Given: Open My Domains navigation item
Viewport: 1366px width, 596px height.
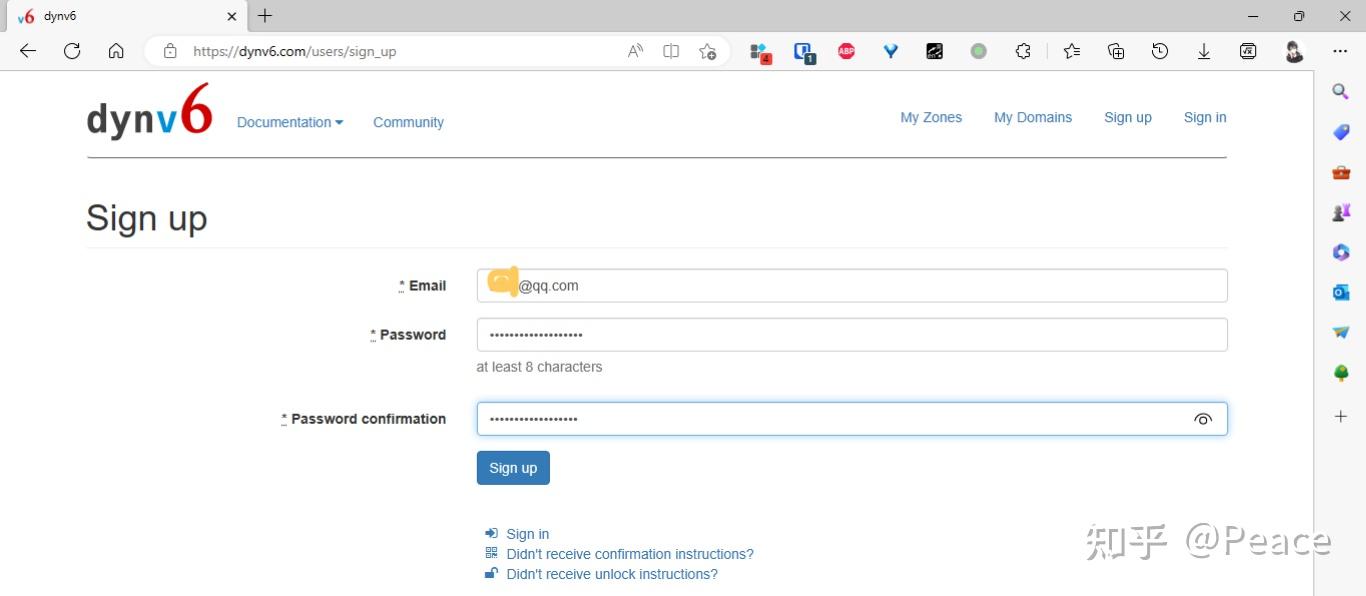Looking at the screenshot, I should click(x=1032, y=117).
